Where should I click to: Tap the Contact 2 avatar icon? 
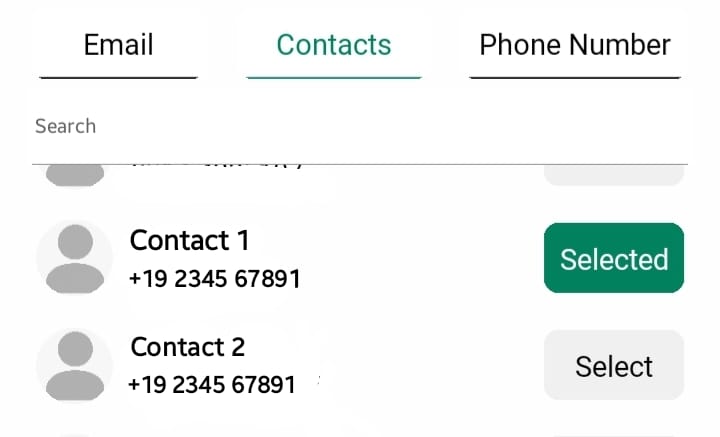(75, 365)
